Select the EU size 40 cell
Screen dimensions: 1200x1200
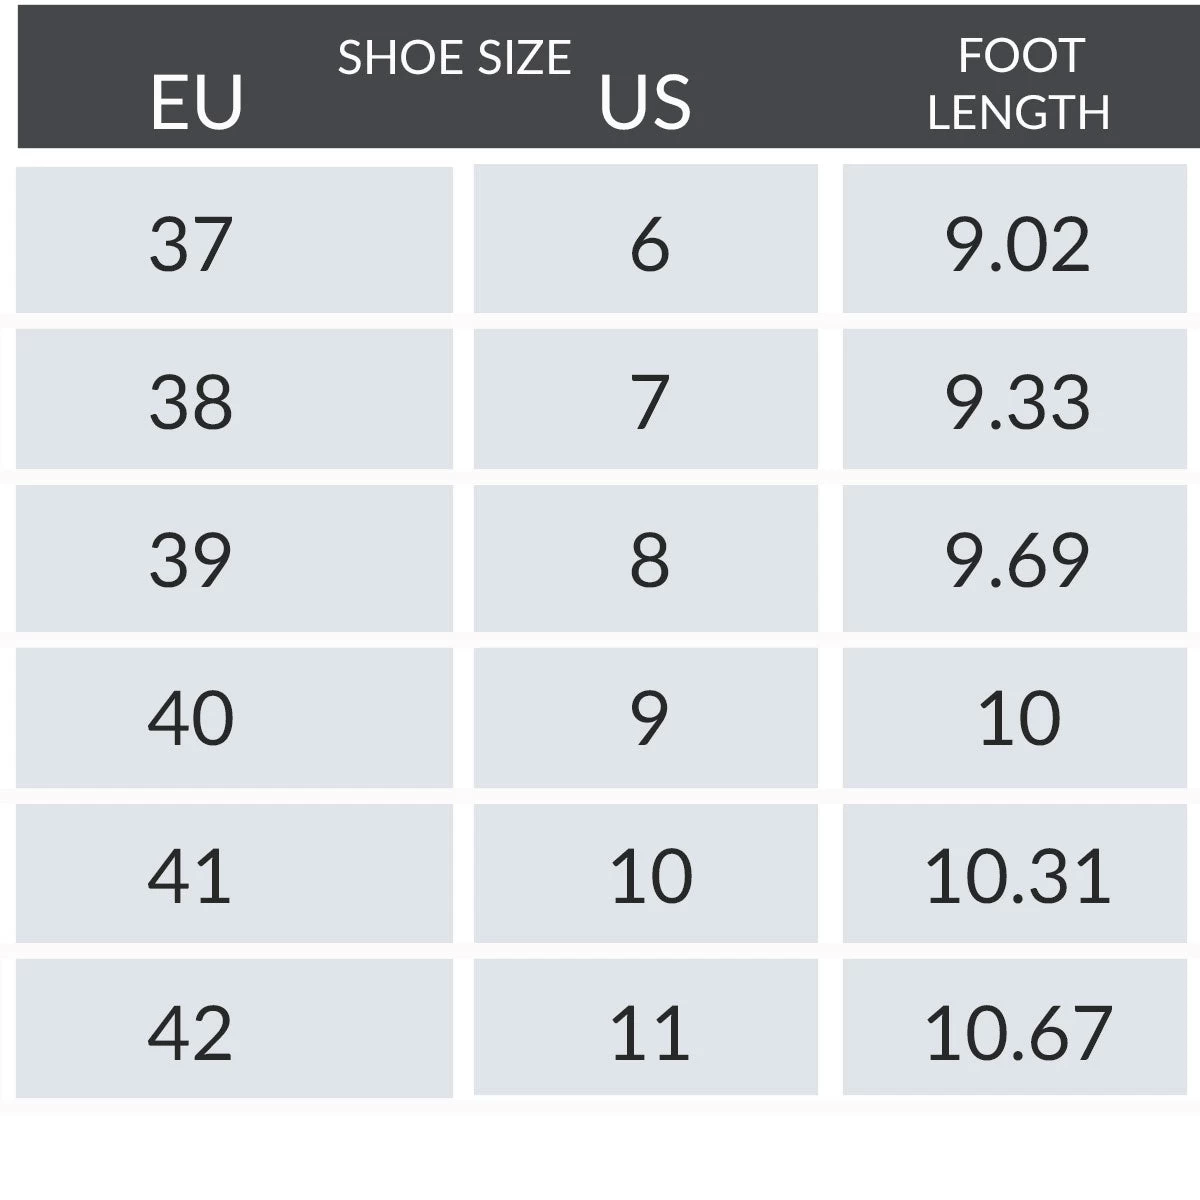pyautogui.click(x=233, y=717)
